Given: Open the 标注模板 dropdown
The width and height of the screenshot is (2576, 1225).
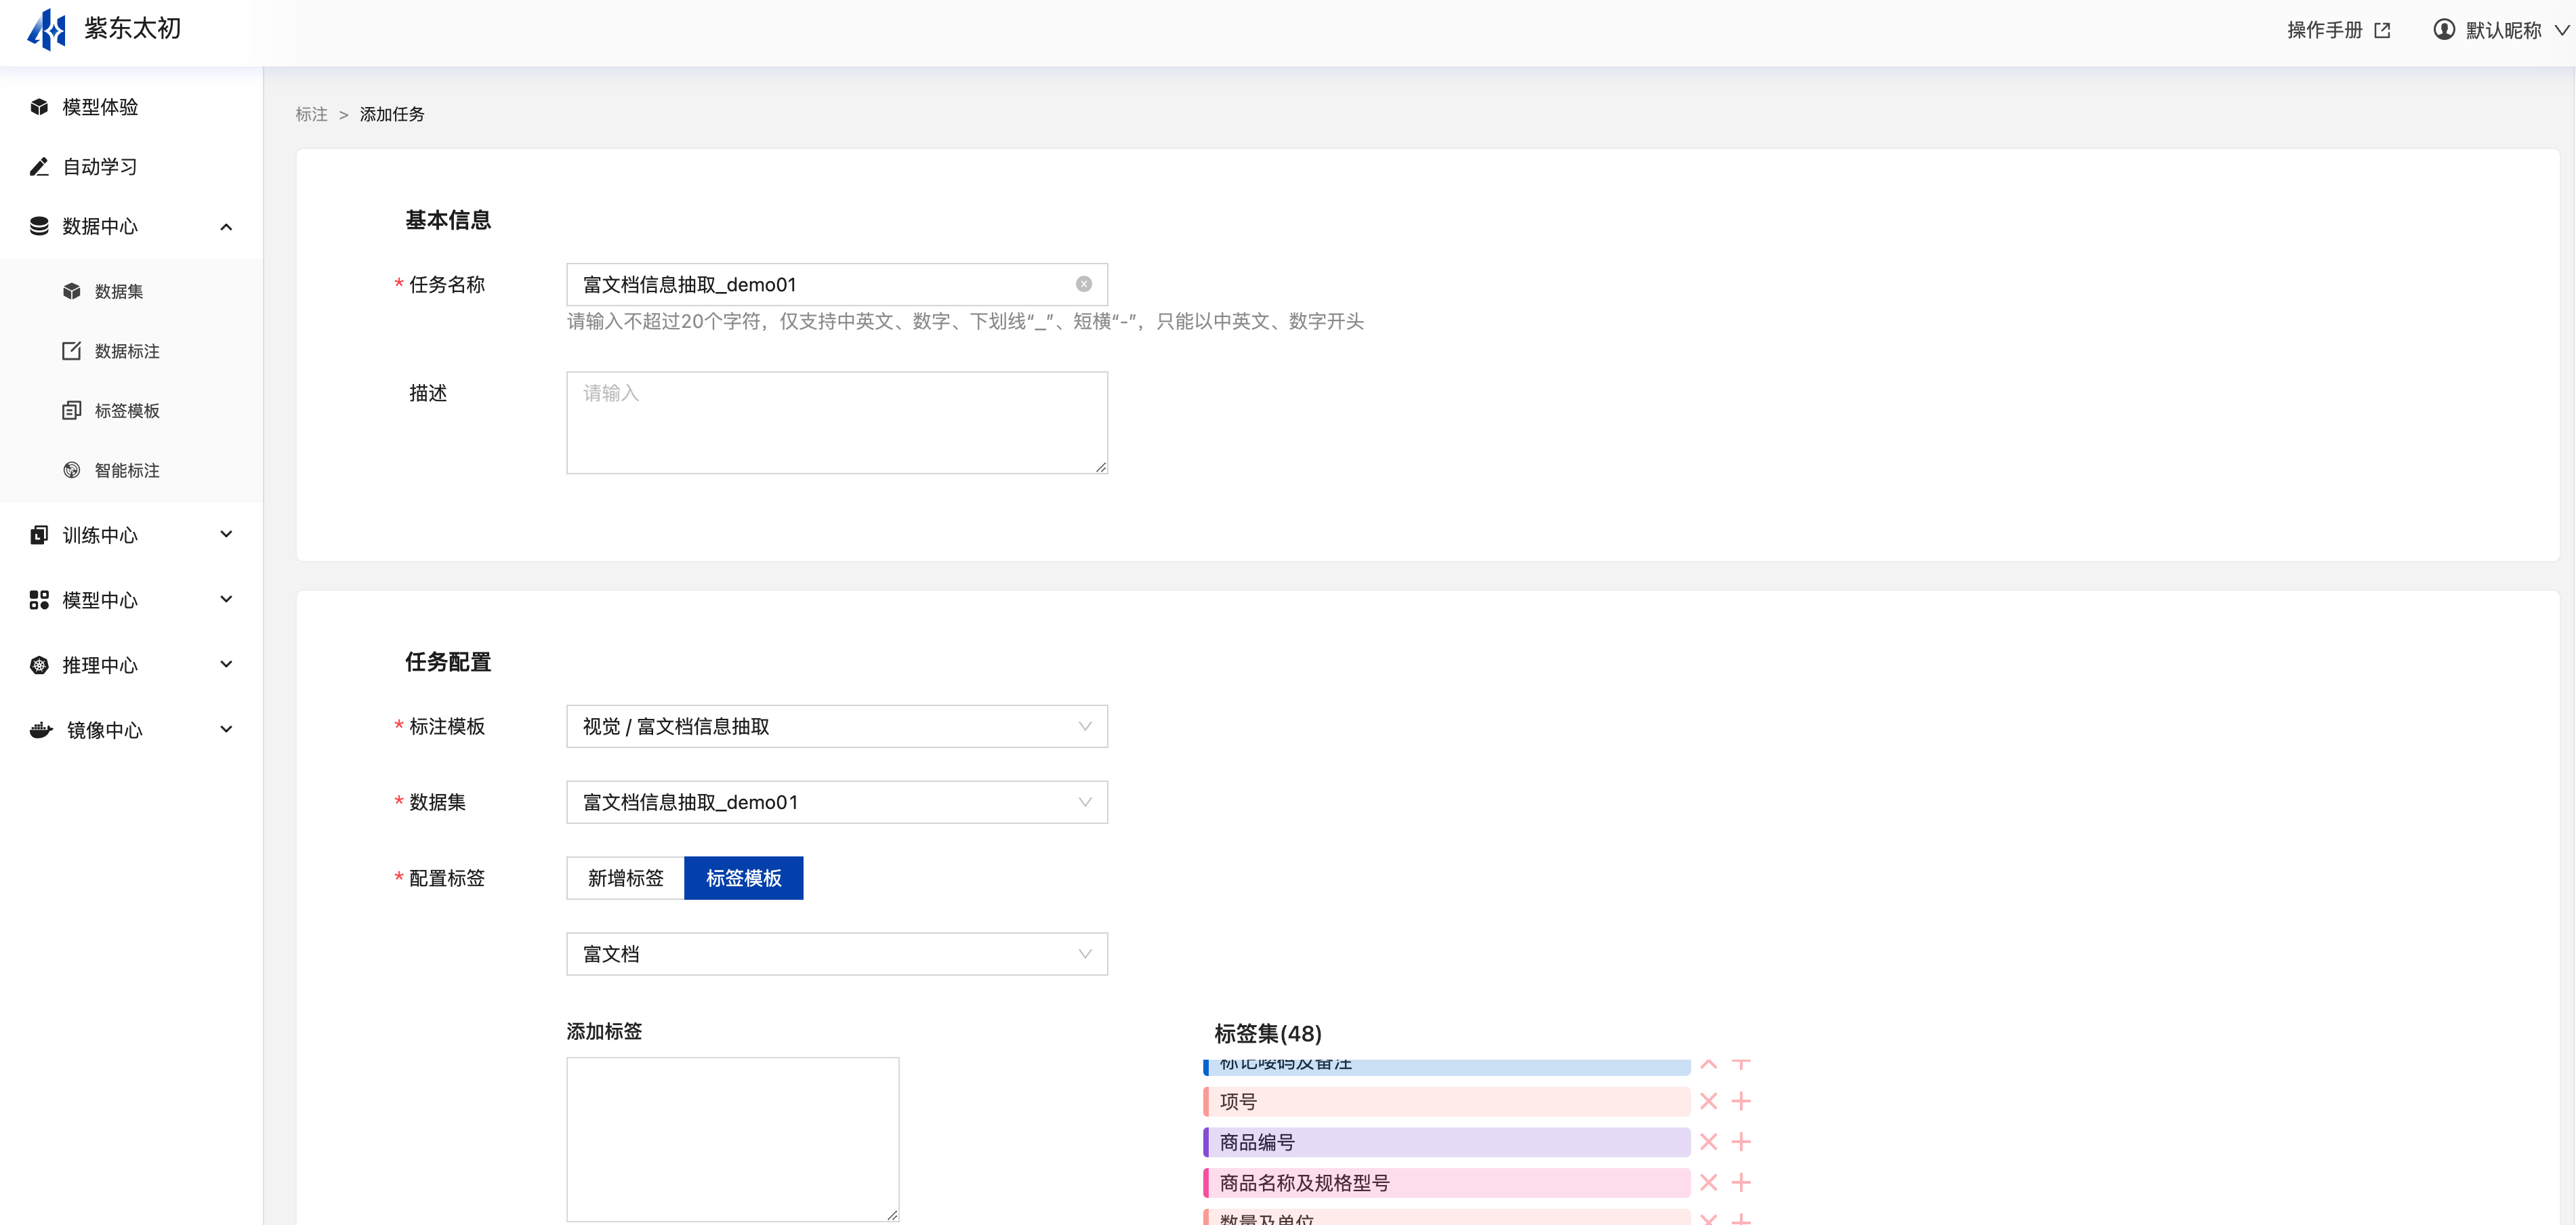Looking at the screenshot, I should [x=837, y=726].
